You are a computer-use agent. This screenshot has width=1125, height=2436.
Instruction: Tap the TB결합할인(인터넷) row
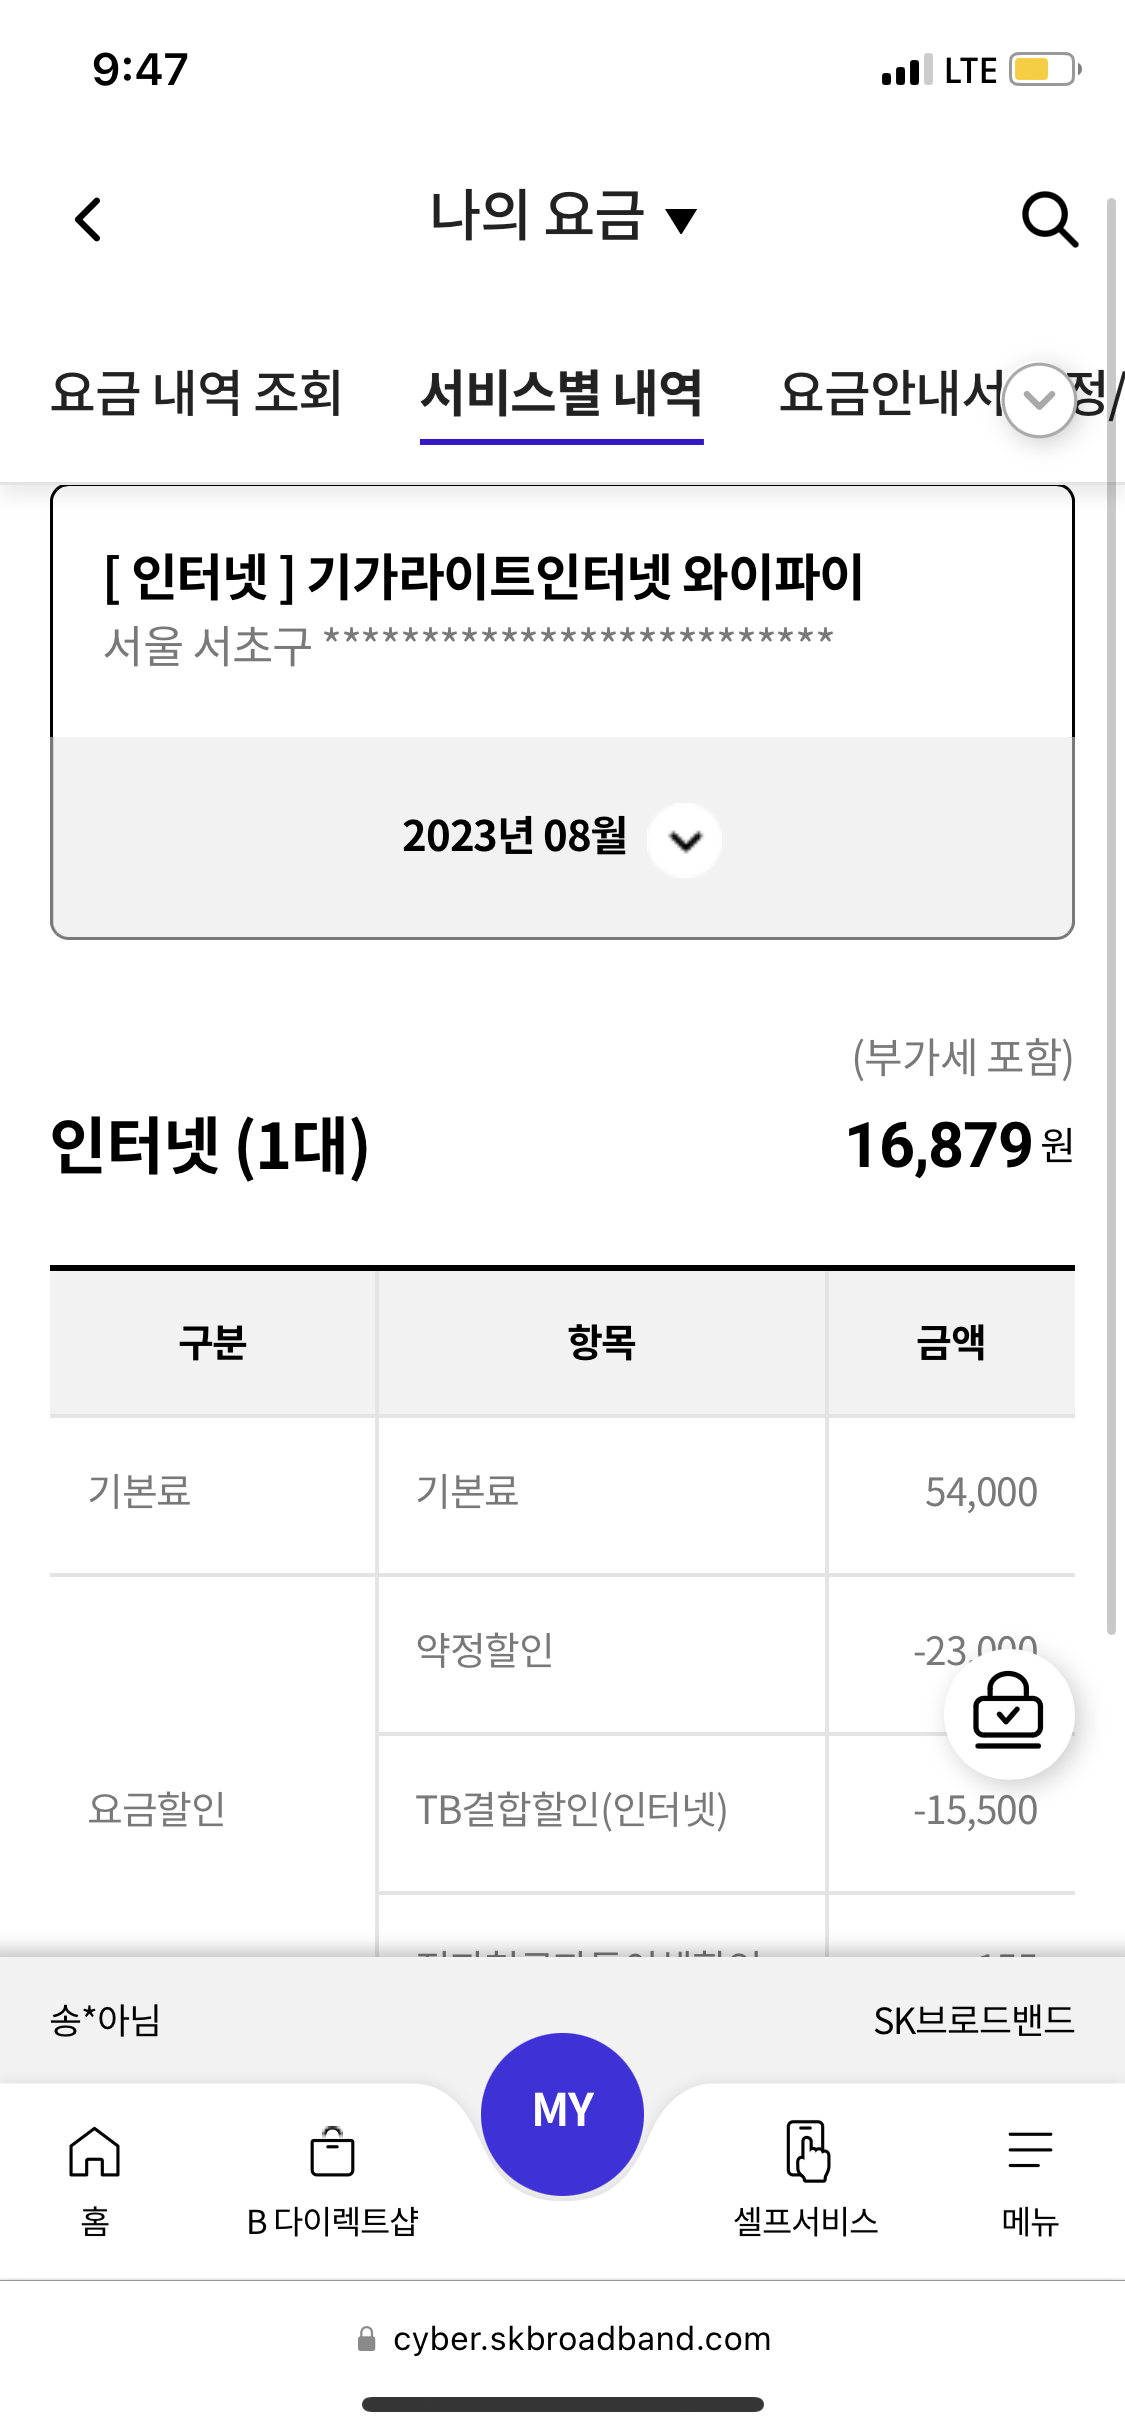pyautogui.click(x=571, y=1811)
